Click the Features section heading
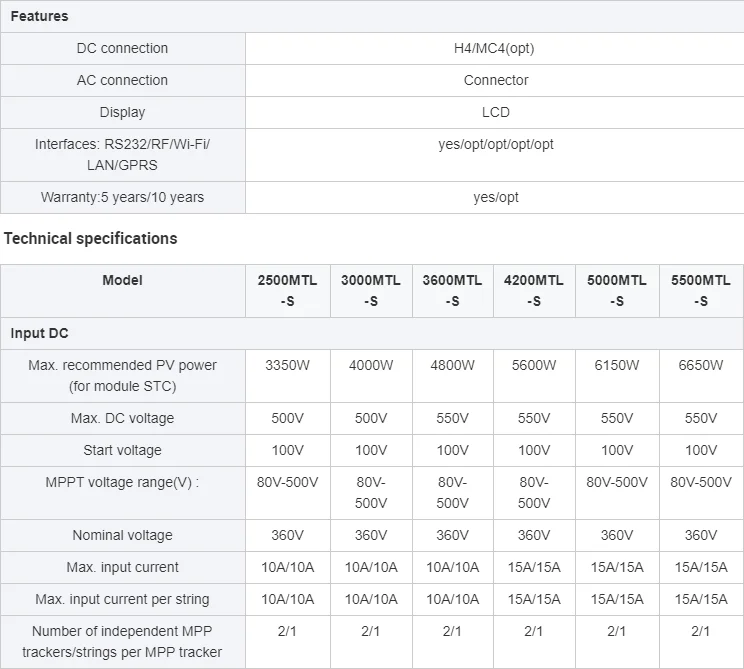Viewport: 744px width, 669px height. pos(39,16)
